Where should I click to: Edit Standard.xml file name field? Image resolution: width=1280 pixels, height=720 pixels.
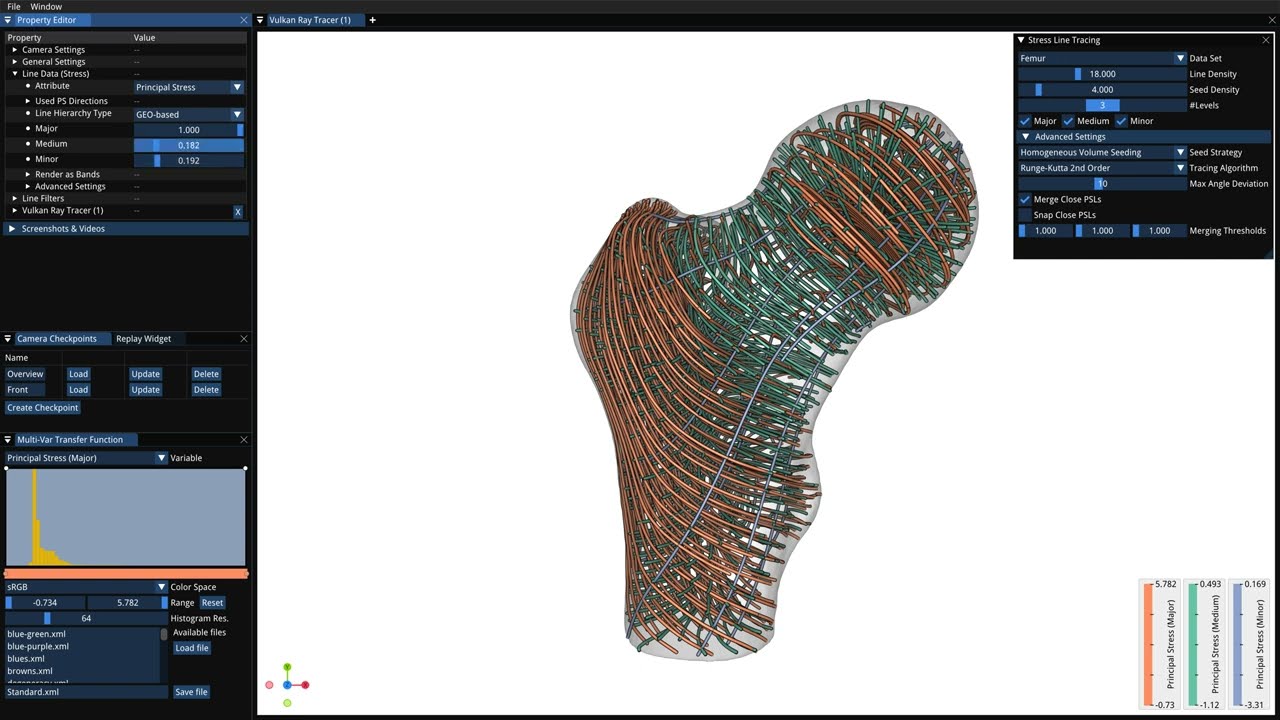click(86, 692)
